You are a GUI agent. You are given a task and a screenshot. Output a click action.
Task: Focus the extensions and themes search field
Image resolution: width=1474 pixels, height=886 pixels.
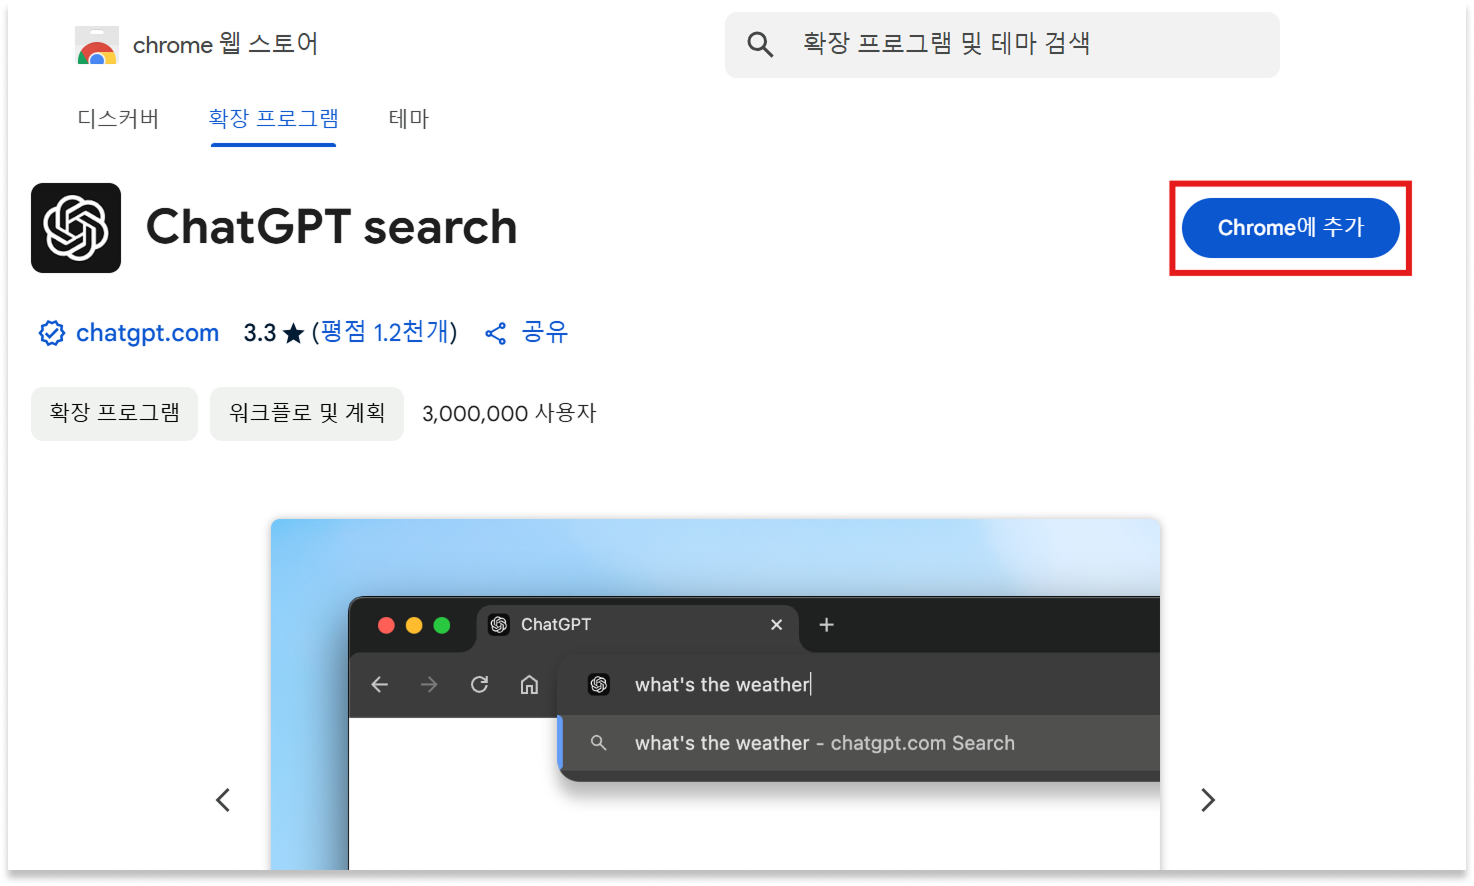1002,45
